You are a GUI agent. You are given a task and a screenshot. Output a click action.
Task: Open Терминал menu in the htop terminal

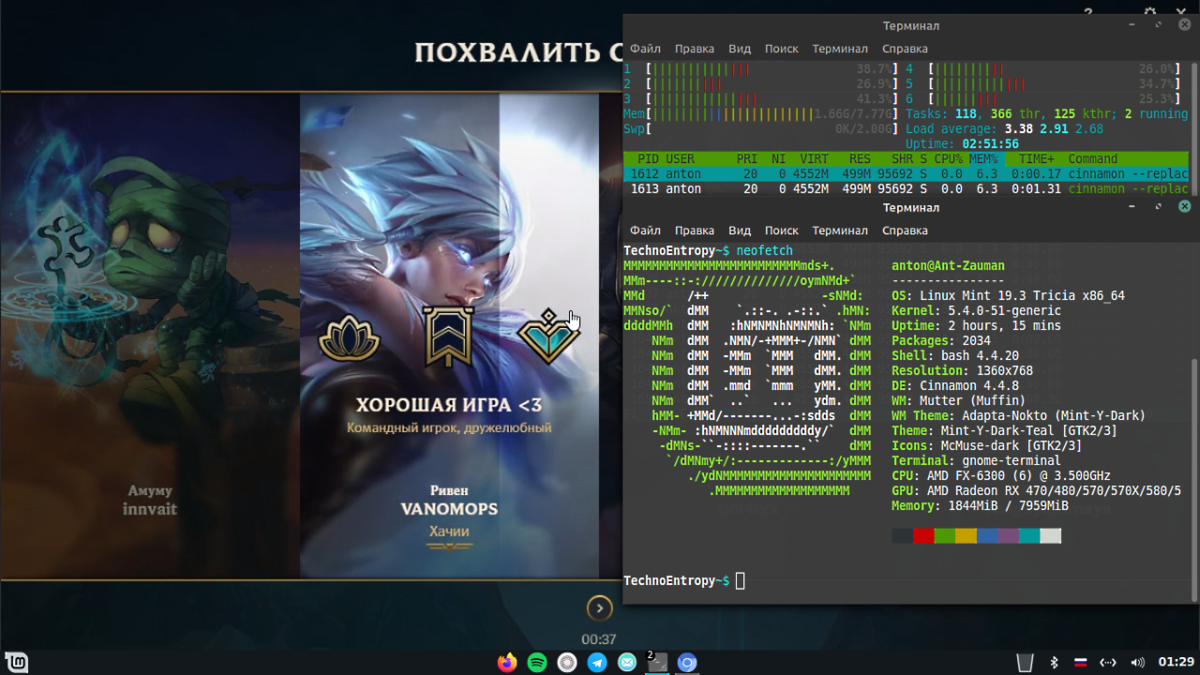[x=840, y=49]
